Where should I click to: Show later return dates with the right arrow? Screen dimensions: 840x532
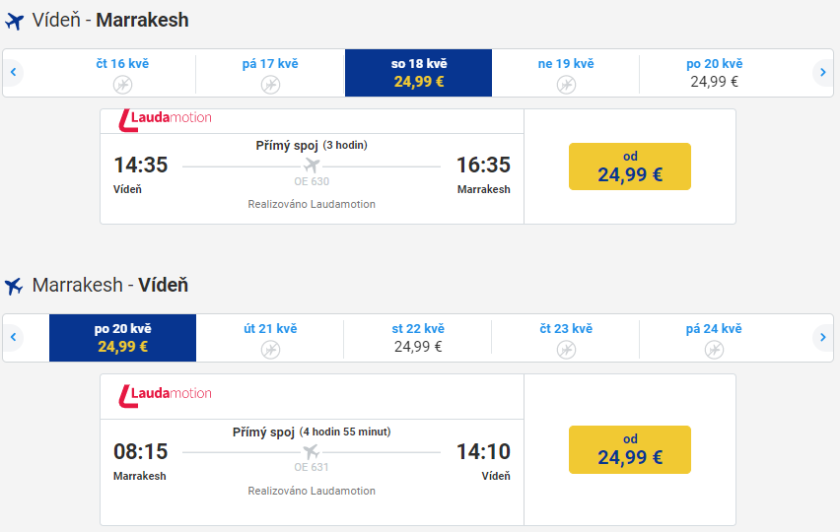(822, 337)
